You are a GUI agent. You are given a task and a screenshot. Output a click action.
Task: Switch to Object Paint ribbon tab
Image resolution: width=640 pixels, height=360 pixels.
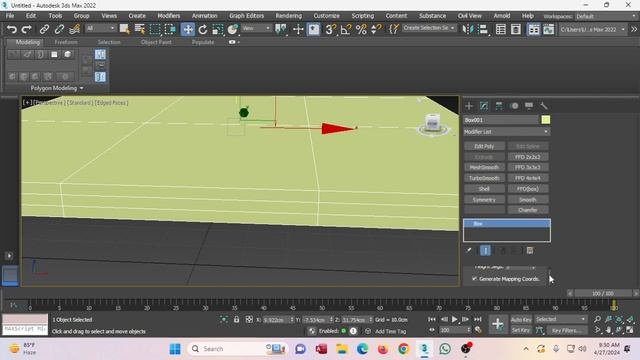click(156, 42)
